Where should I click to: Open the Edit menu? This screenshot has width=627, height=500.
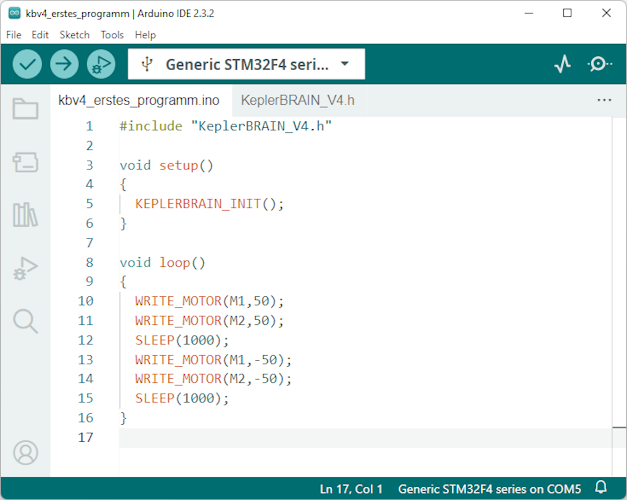(40, 35)
